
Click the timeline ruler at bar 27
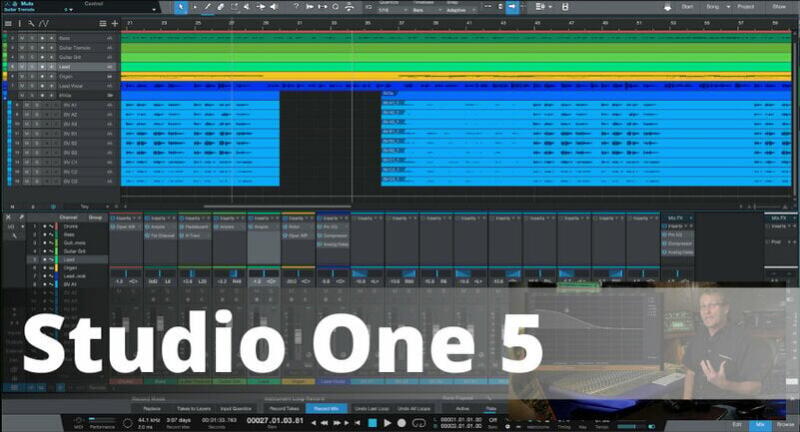point(233,22)
